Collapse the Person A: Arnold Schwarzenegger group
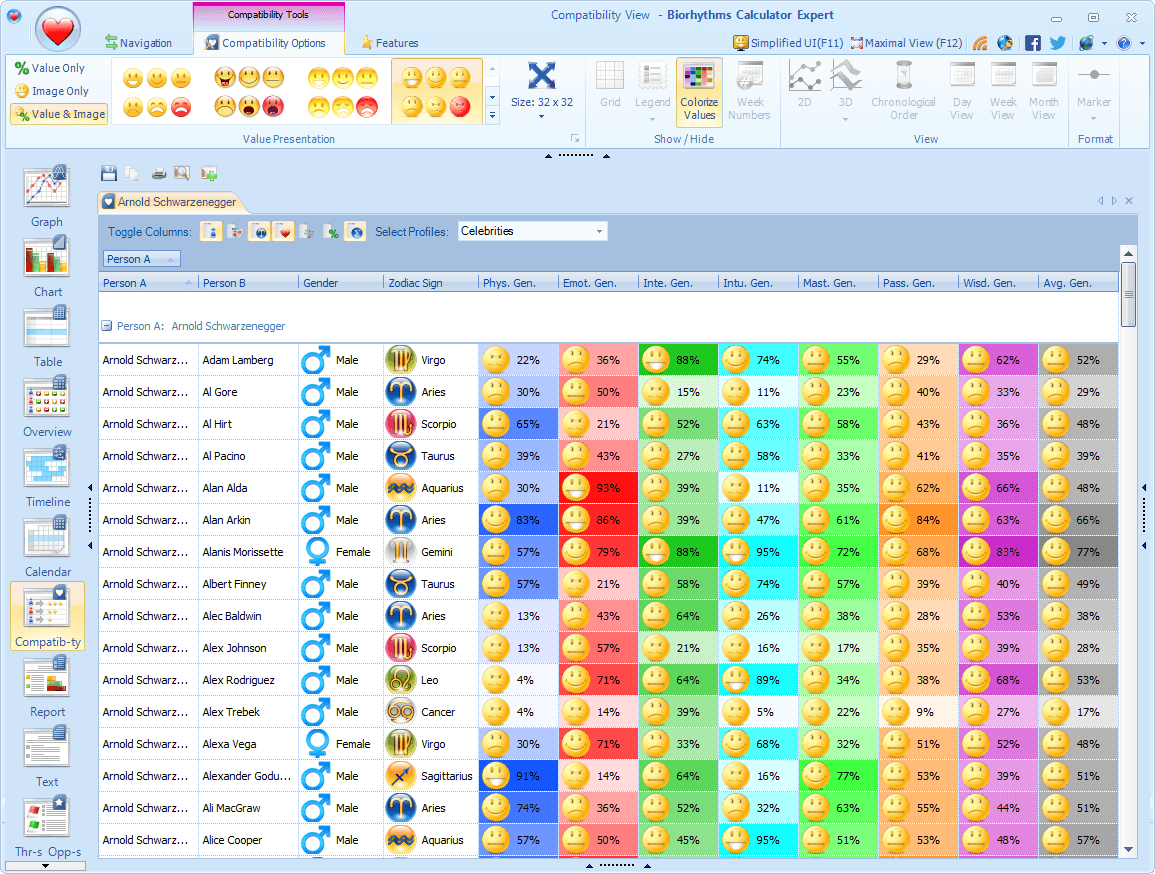Viewport: 1155px width, 874px height. 107,325
